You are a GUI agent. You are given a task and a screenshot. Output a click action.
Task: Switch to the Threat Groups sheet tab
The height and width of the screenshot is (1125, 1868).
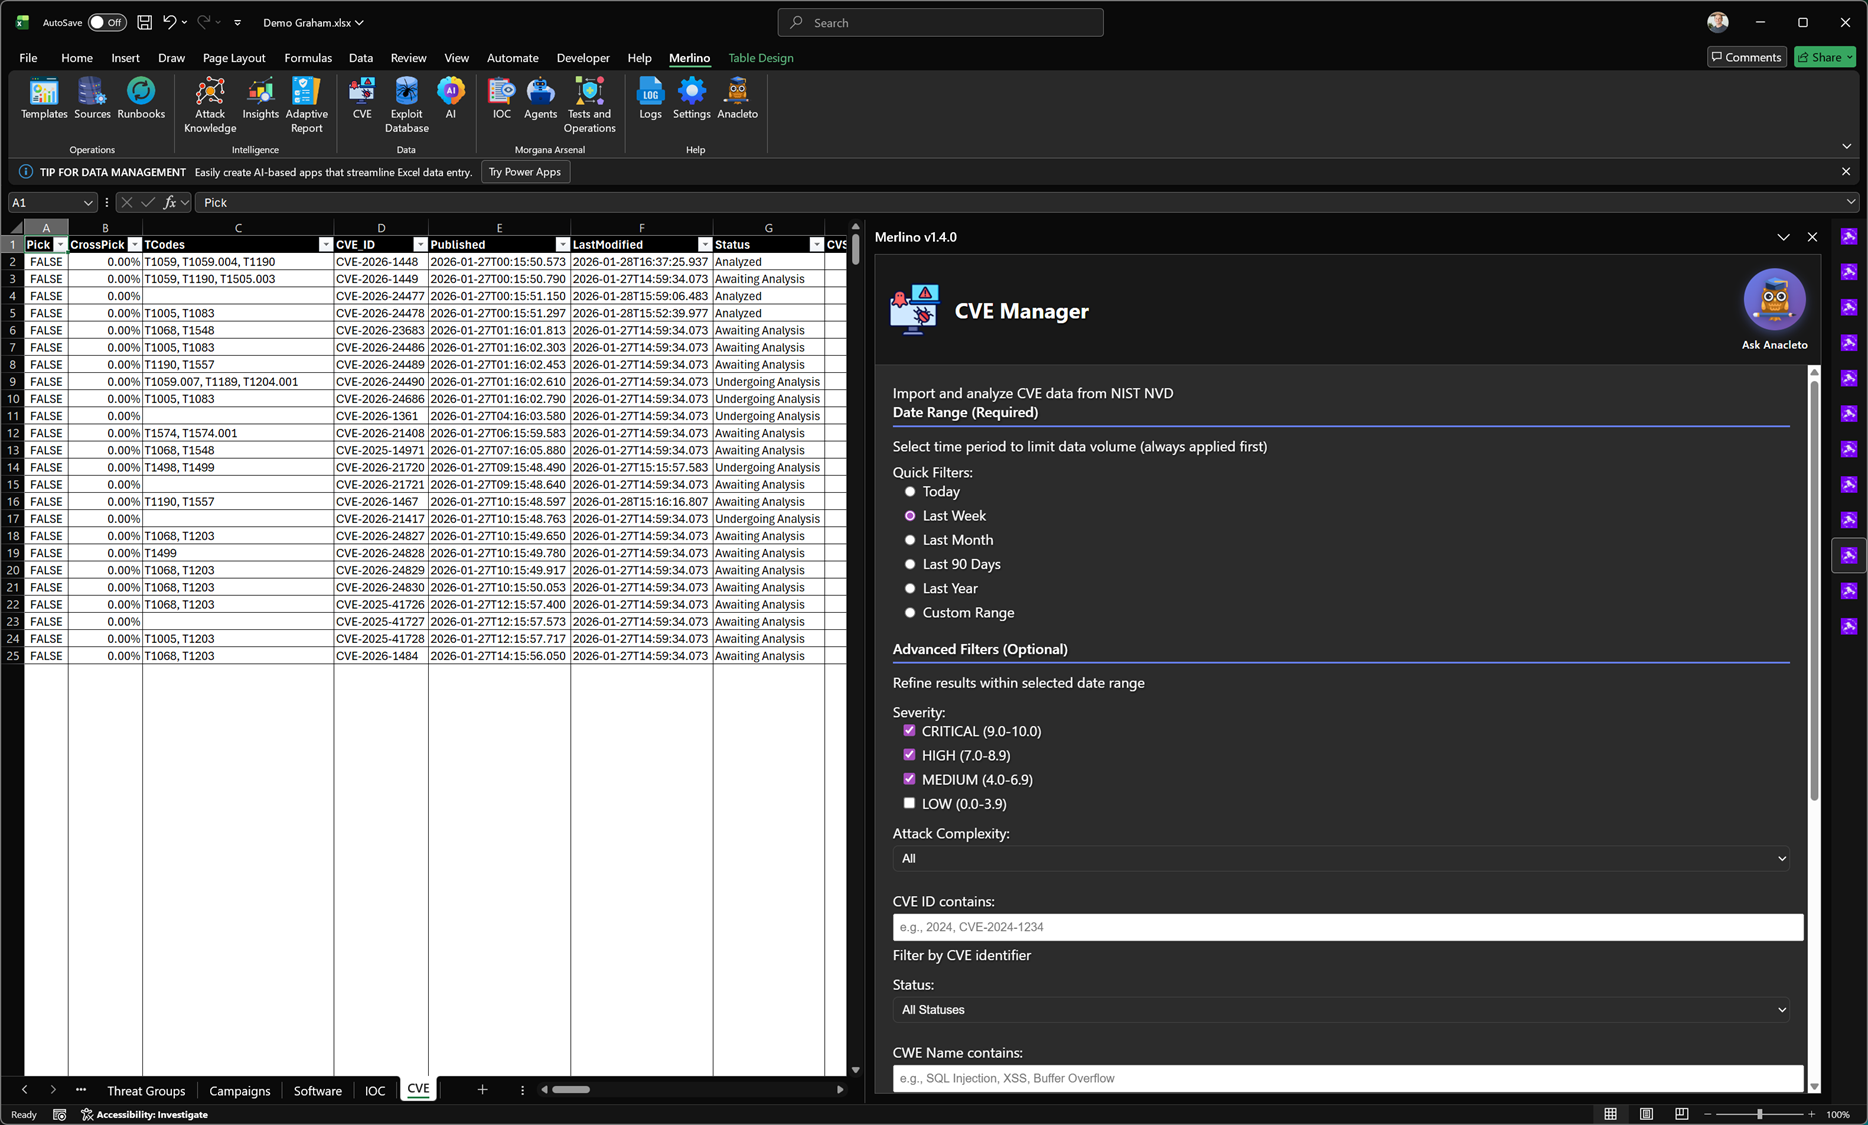146,1090
